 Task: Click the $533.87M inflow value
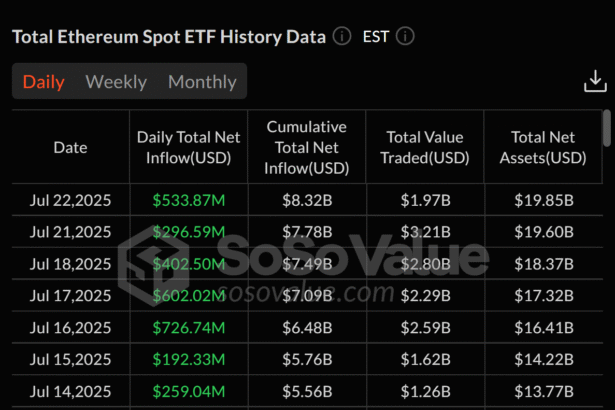189,200
